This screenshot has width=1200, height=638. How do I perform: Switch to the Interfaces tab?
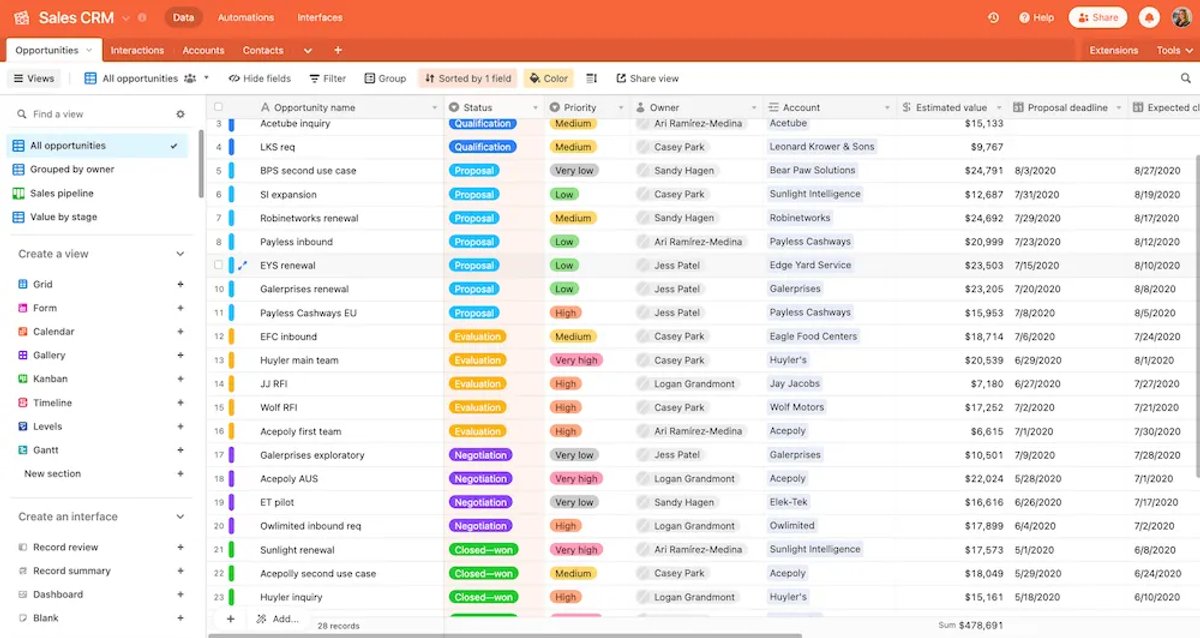point(320,18)
